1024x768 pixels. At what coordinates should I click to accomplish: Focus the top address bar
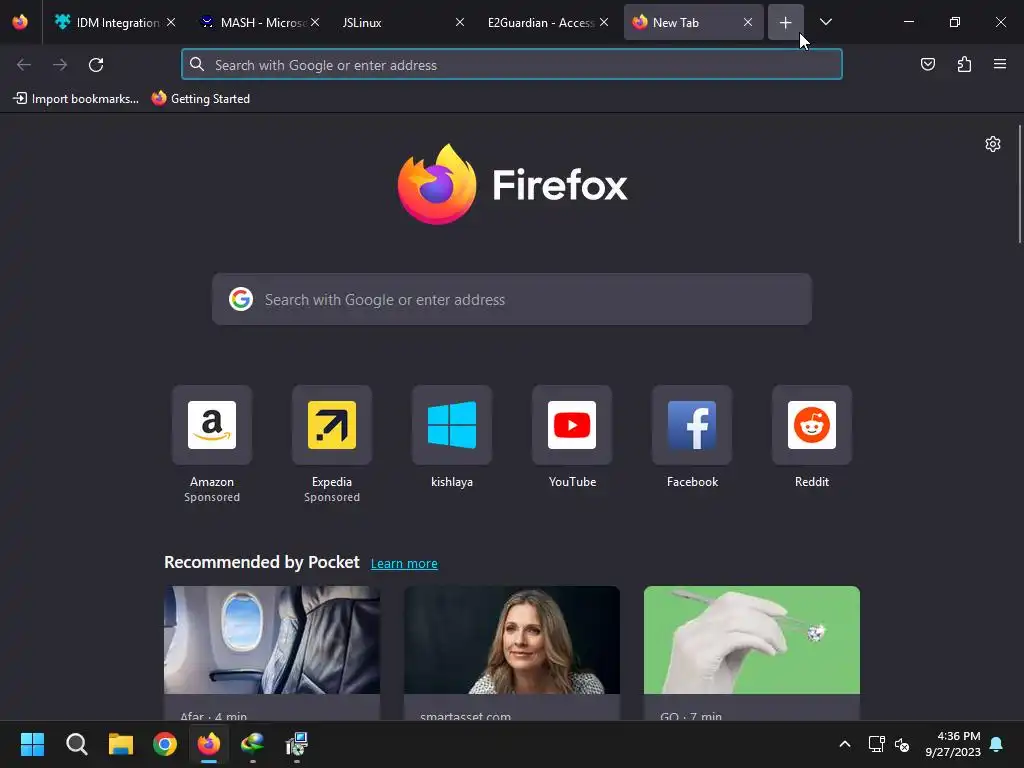point(511,65)
